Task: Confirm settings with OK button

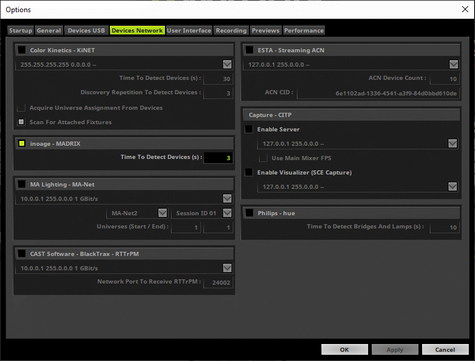Action: 344,350
